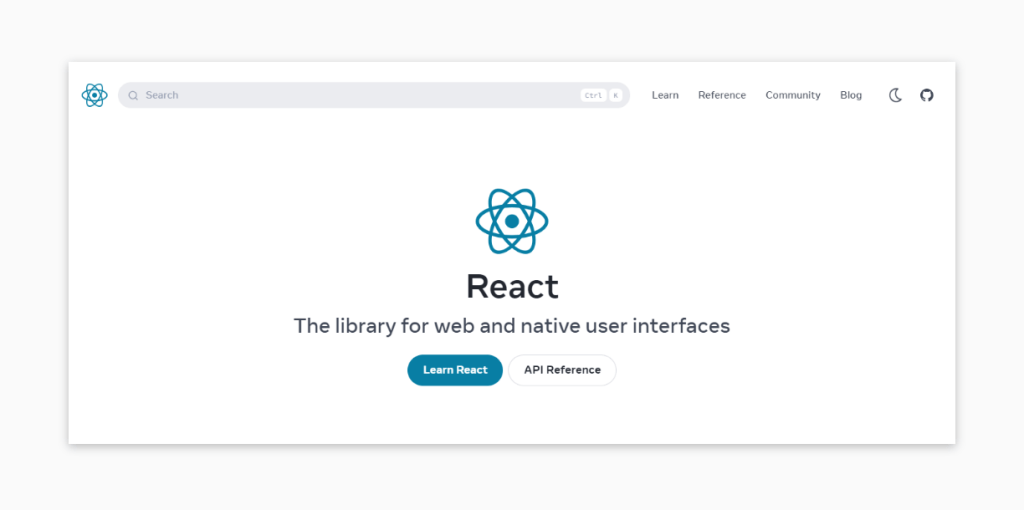Screen dimensions: 1024x510
Task: Click the Ctrl shortcut key badge
Action: [593, 95]
